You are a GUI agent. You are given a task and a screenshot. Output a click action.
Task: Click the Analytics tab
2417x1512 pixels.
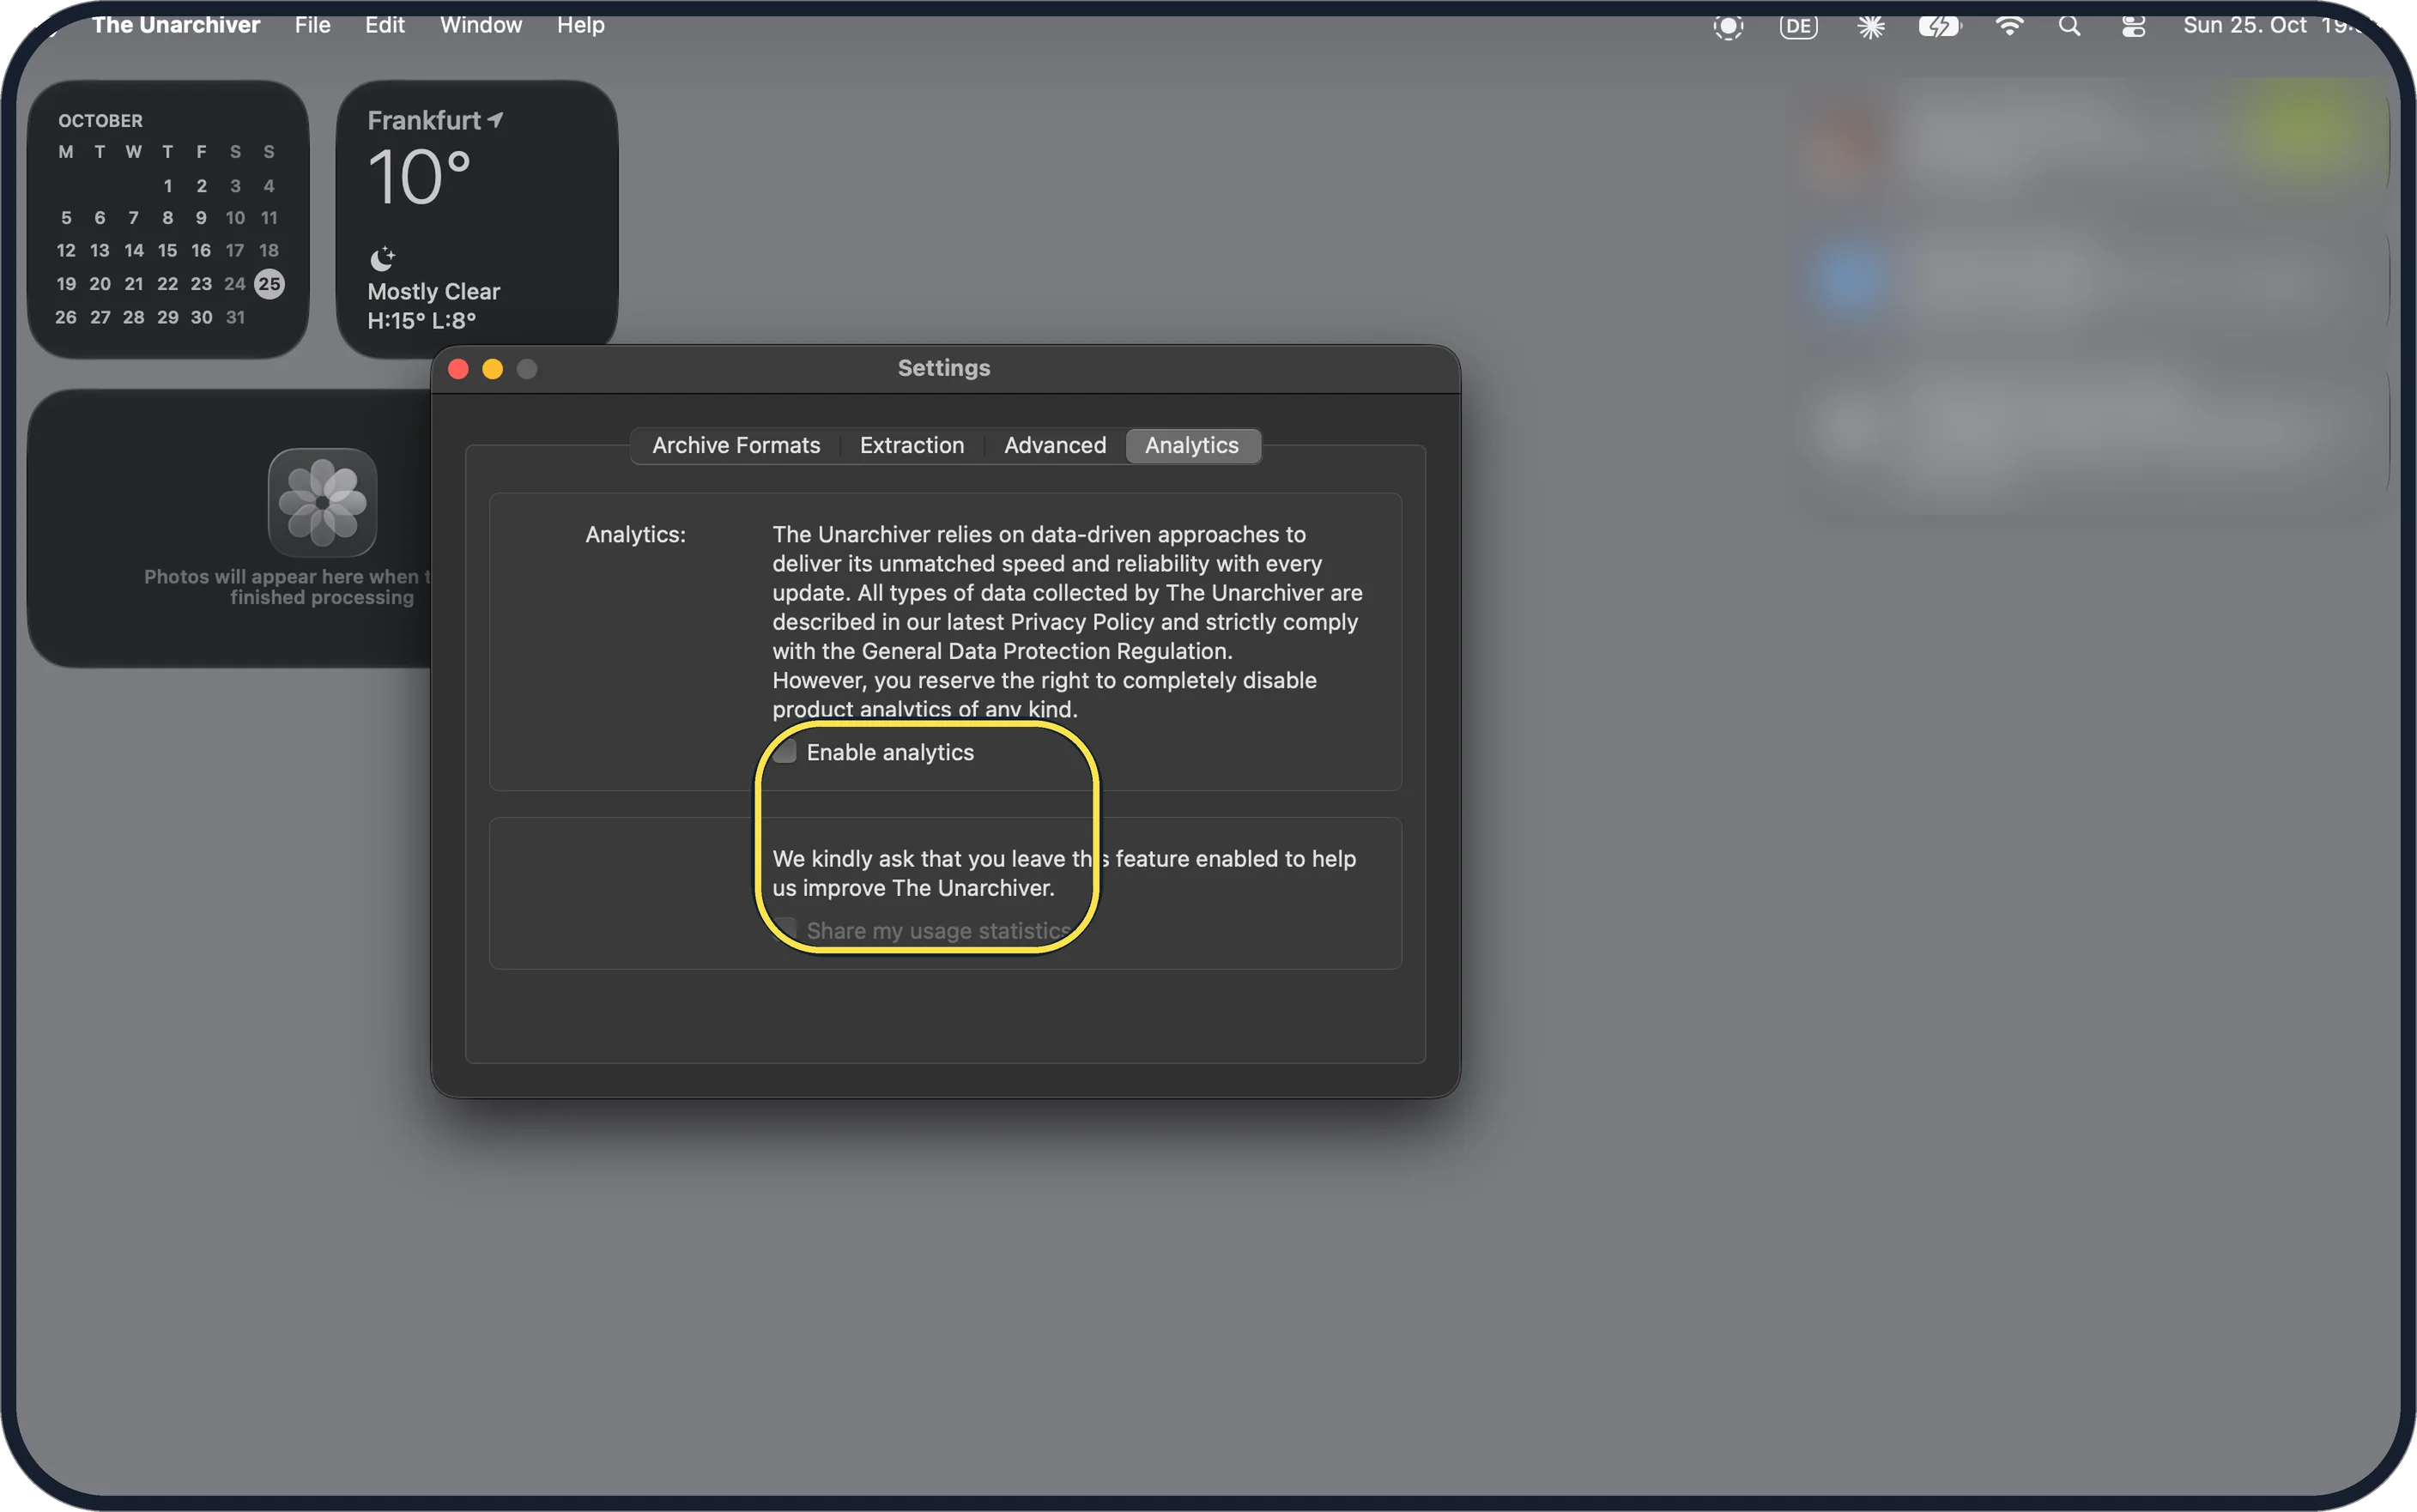coord(1192,445)
